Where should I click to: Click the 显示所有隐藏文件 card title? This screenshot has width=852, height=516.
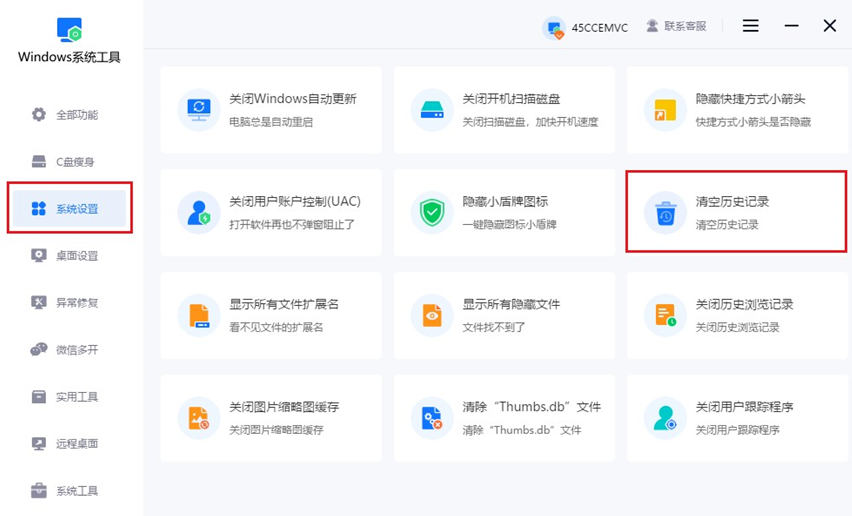pyautogui.click(x=511, y=304)
